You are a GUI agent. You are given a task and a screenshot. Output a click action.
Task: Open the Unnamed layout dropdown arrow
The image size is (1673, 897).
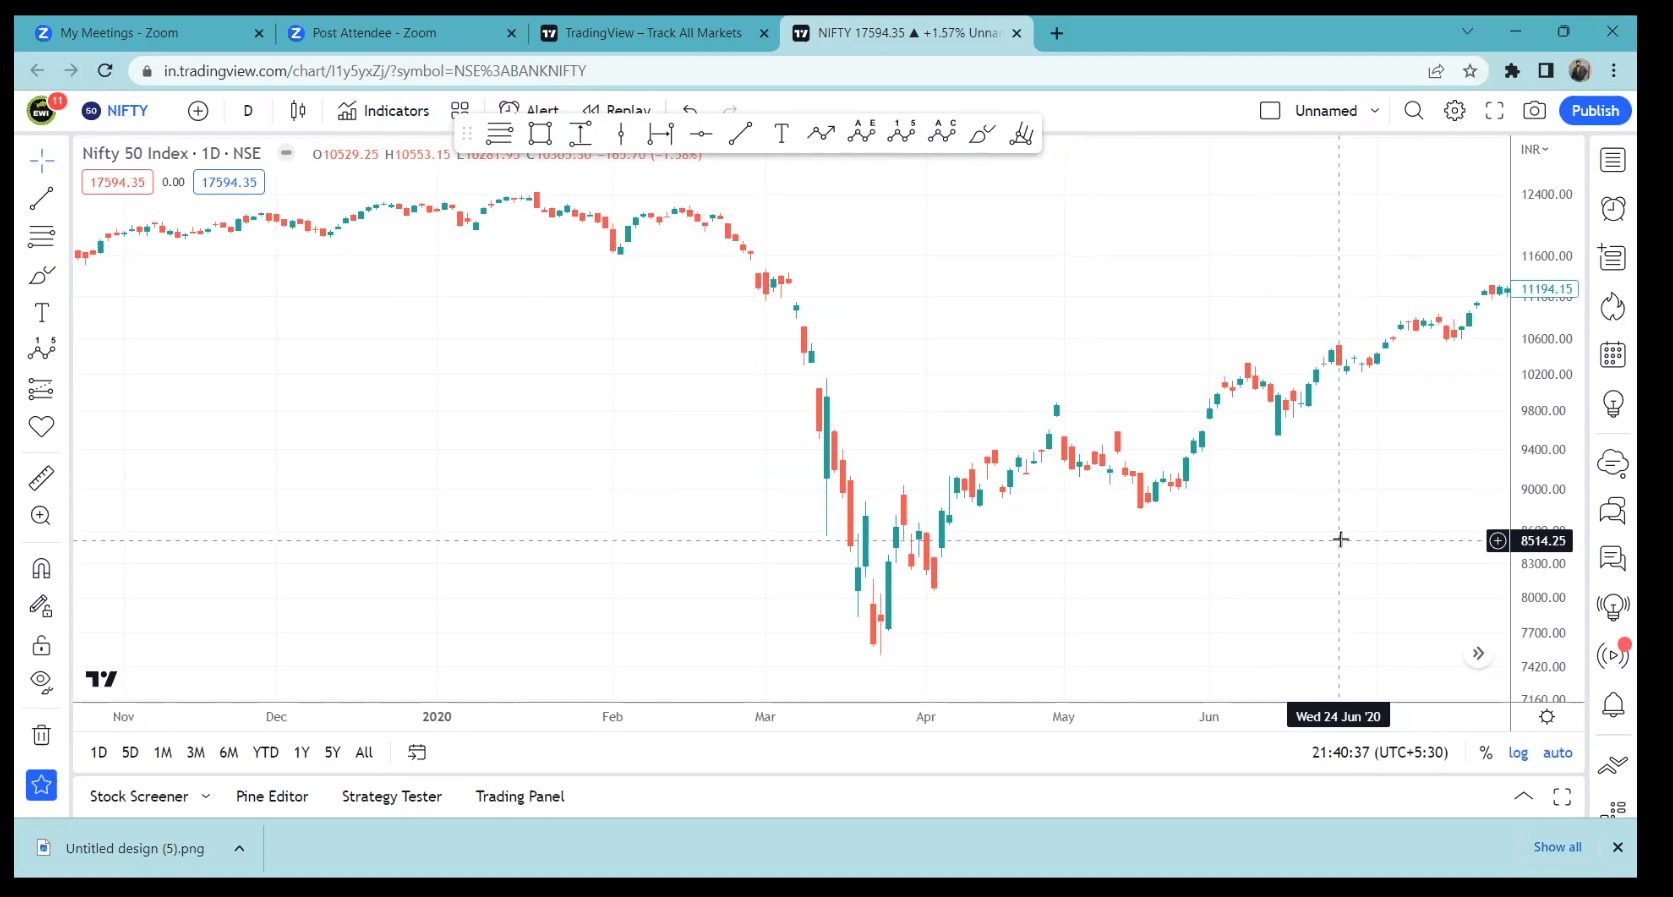coord(1375,111)
